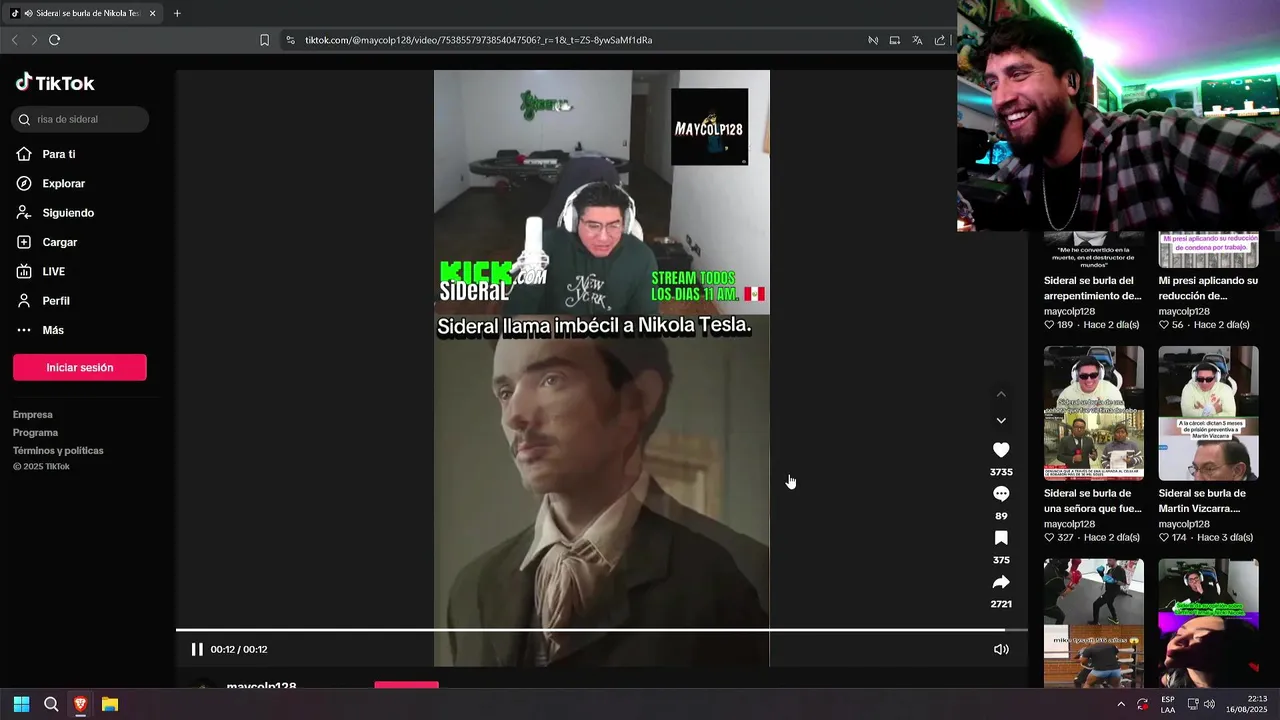The width and height of the screenshot is (1280, 720).
Task: View site information icon in address bar
Action: 290,40
